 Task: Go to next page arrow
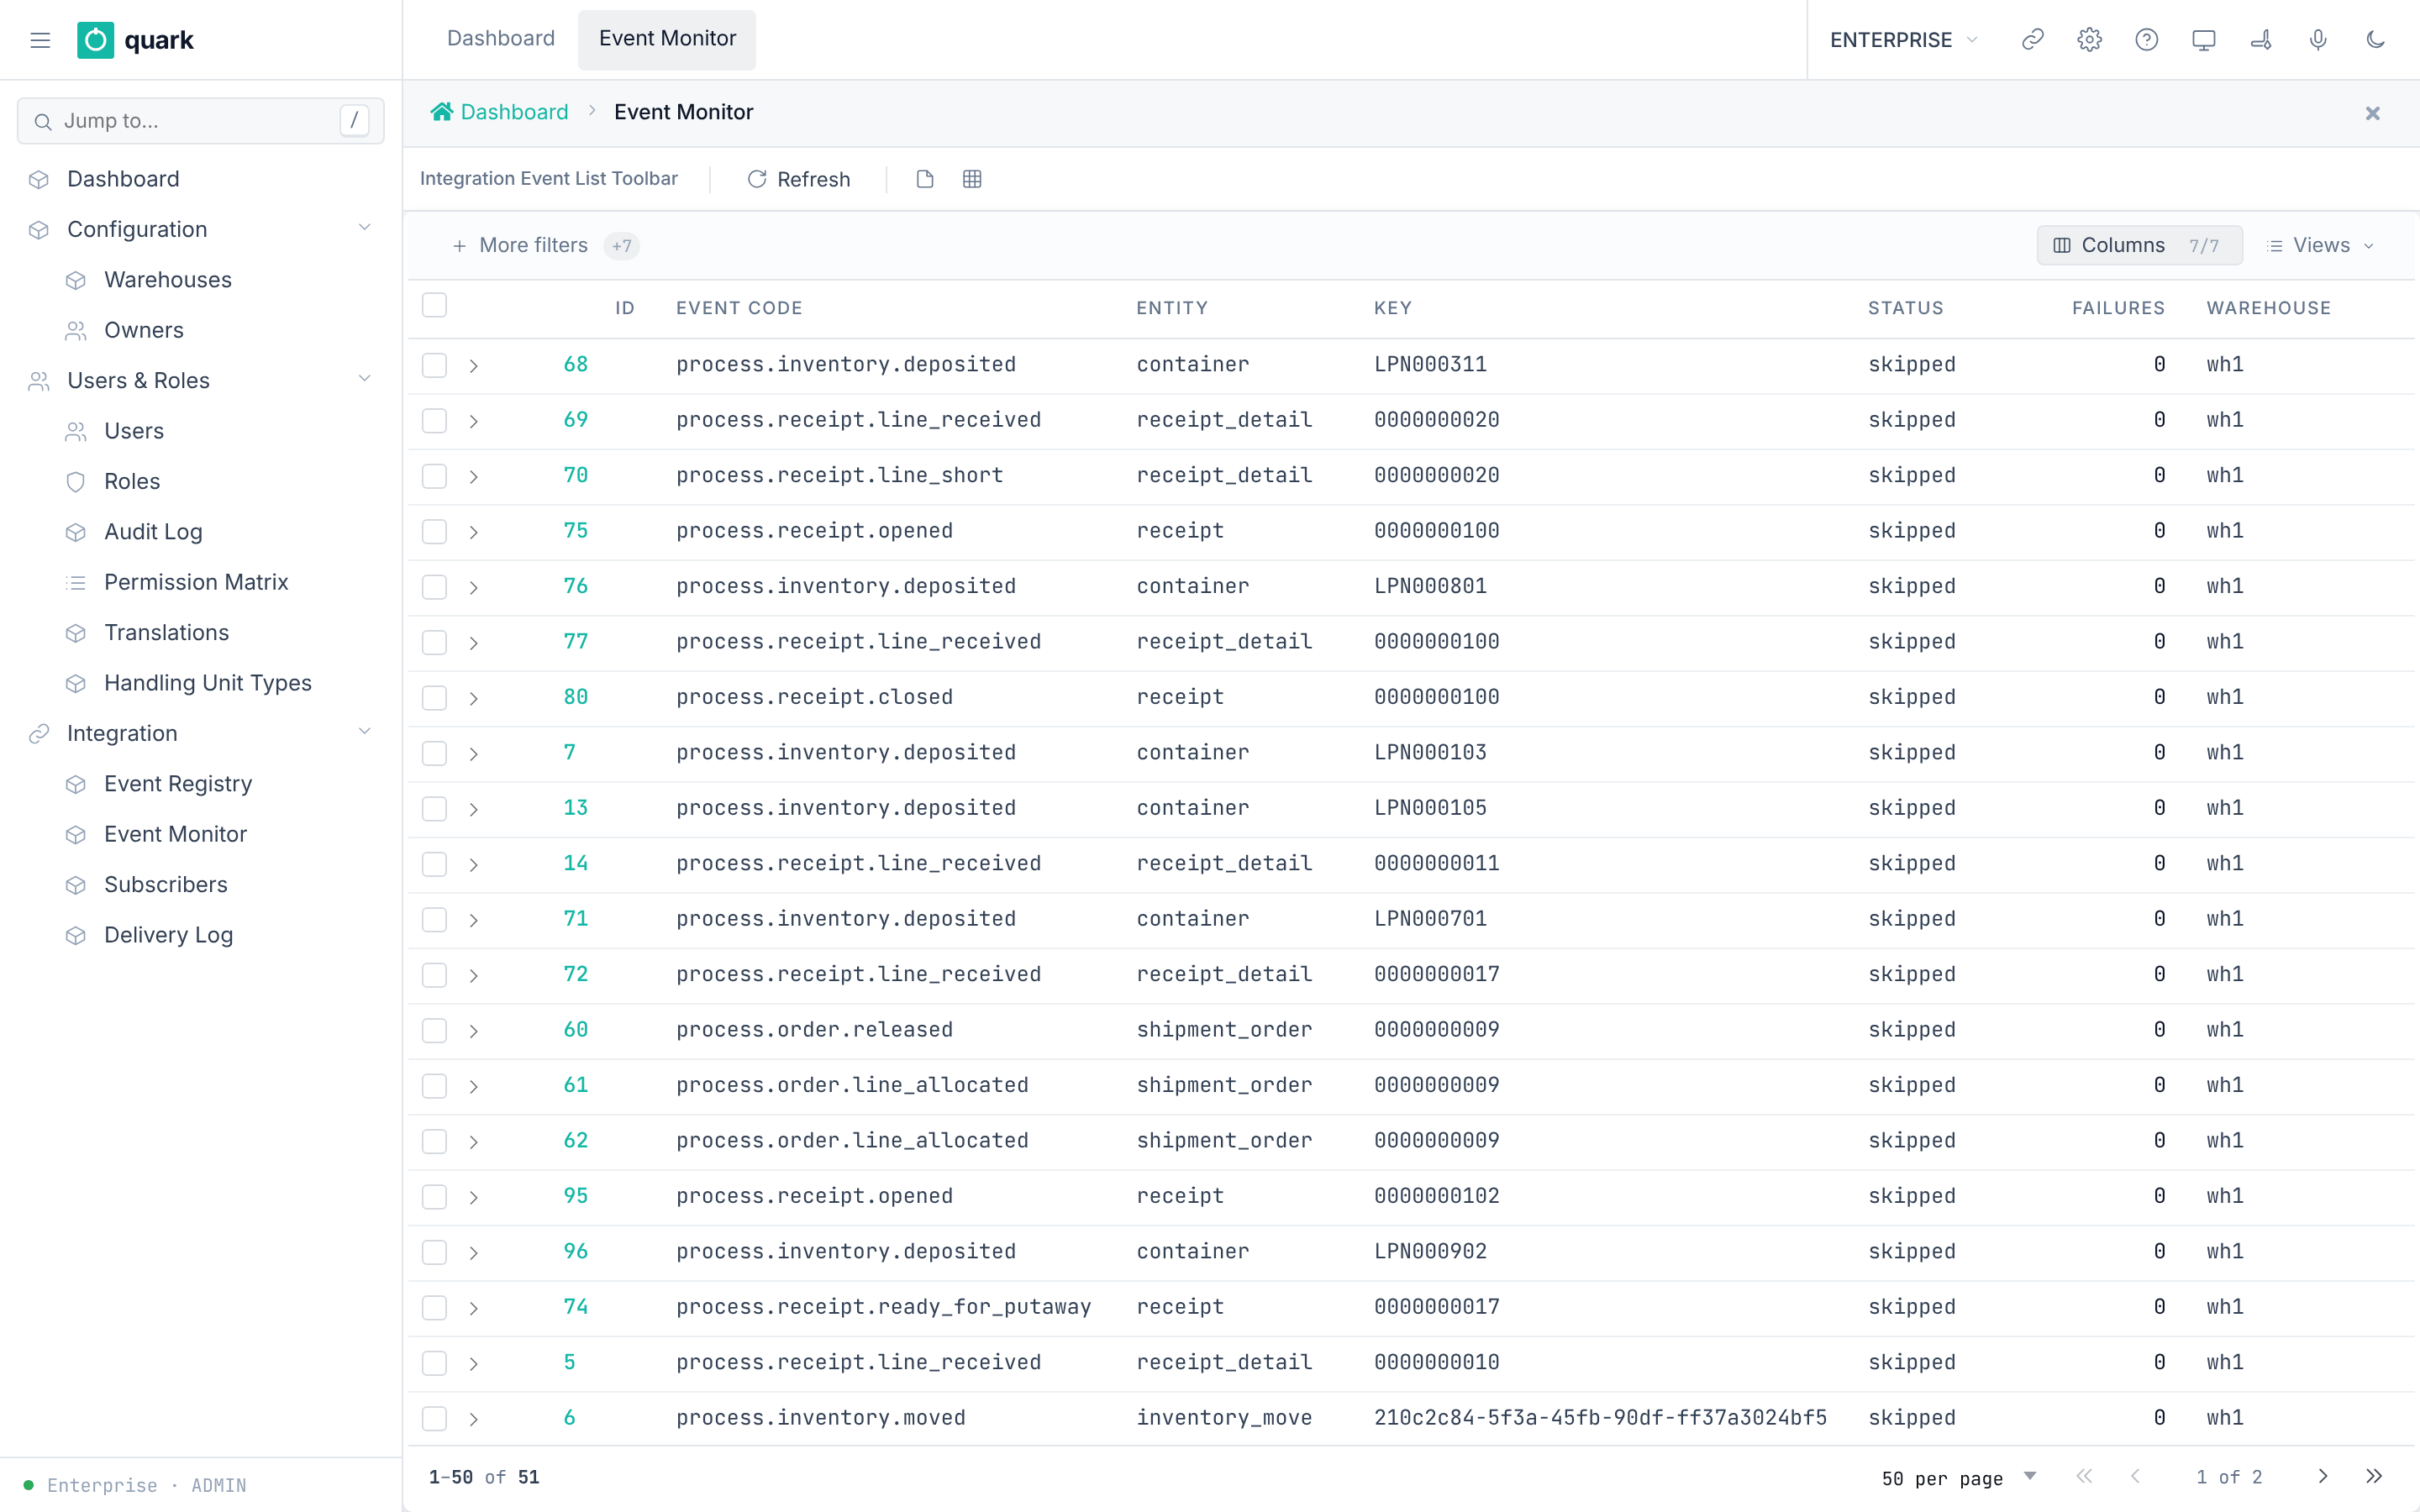point(2323,1476)
